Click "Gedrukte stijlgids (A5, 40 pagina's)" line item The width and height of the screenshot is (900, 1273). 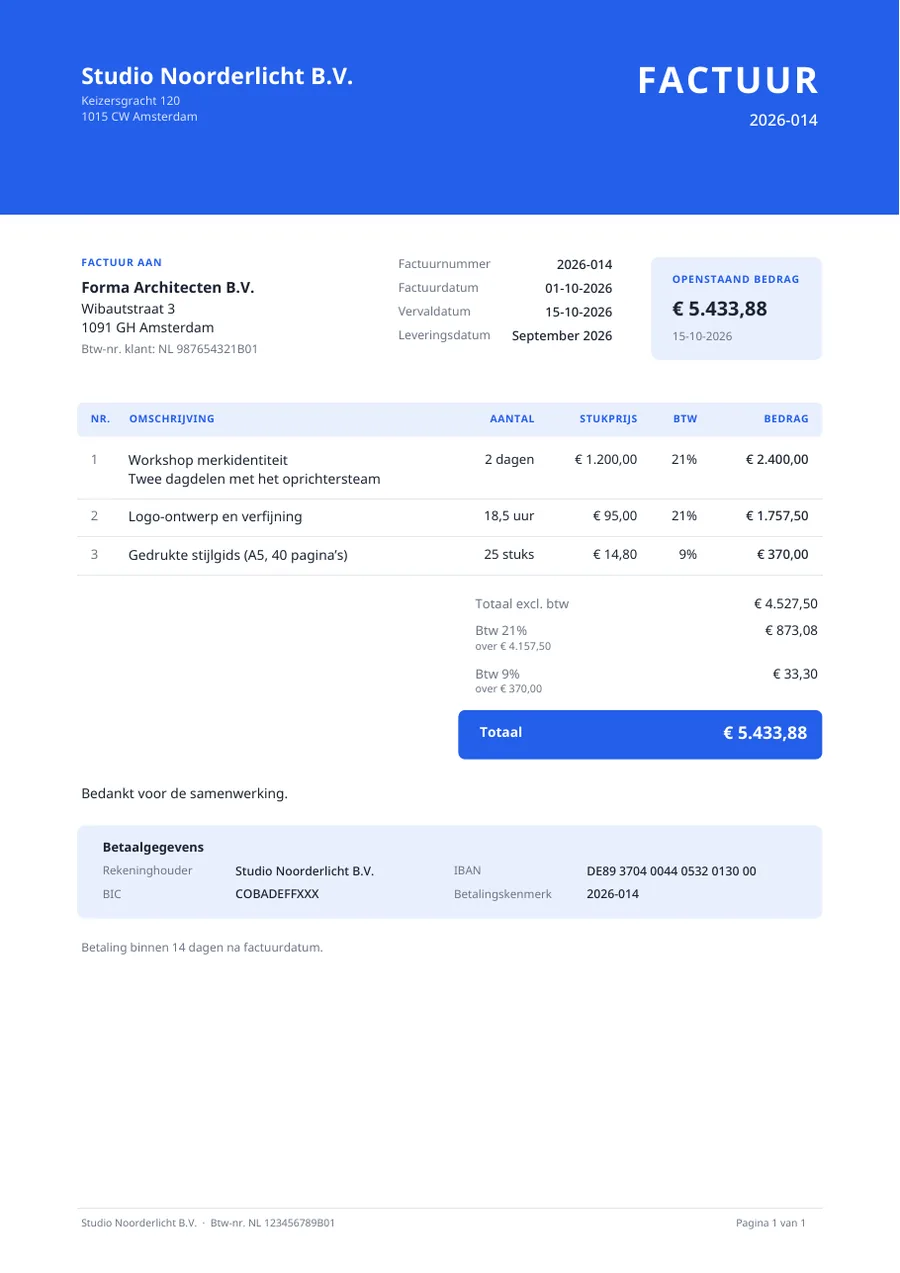(238, 555)
